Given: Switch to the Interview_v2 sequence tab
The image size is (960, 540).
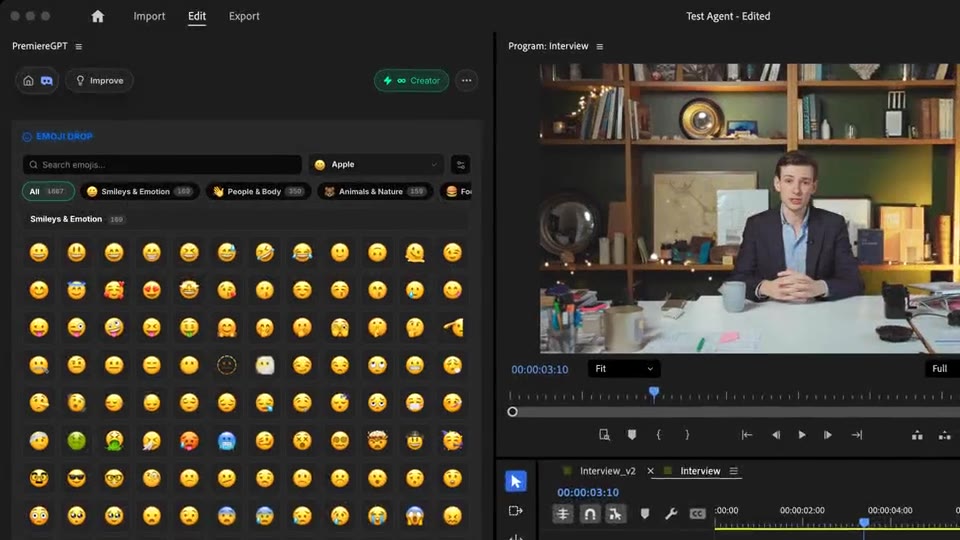Looking at the screenshot, I should (x=607, y=471).
